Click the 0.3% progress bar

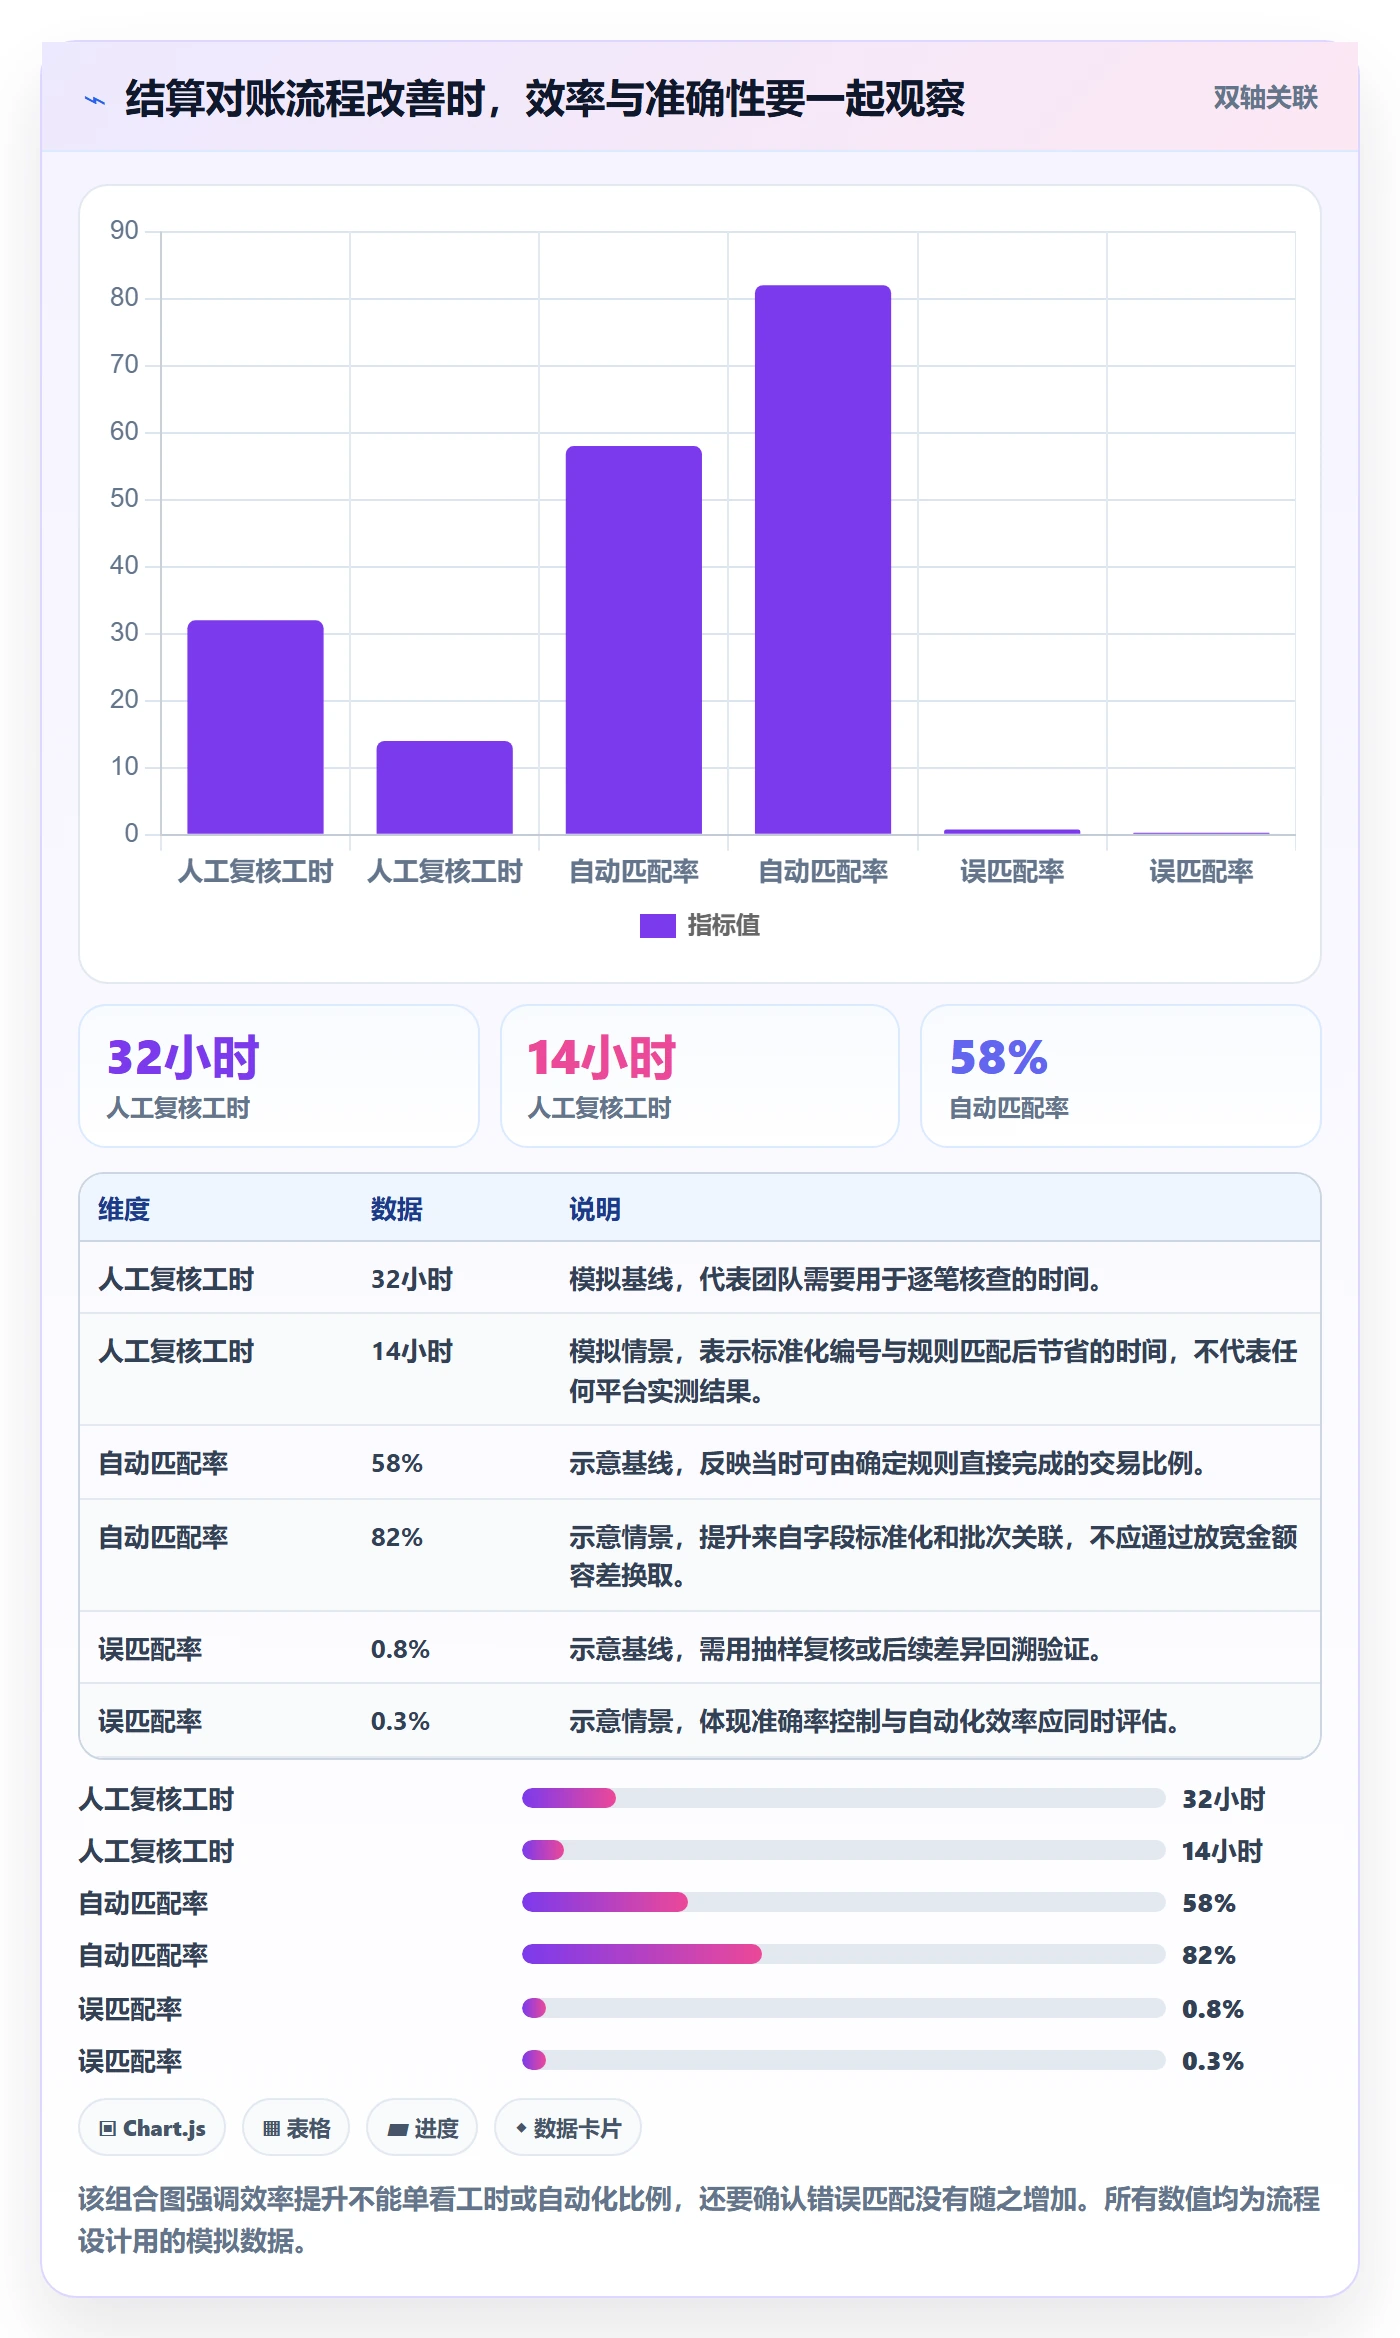point(843,2060)
